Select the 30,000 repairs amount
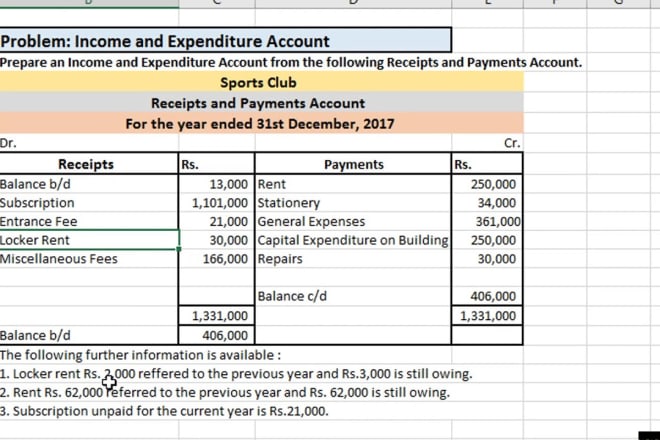 click(487, 259)
